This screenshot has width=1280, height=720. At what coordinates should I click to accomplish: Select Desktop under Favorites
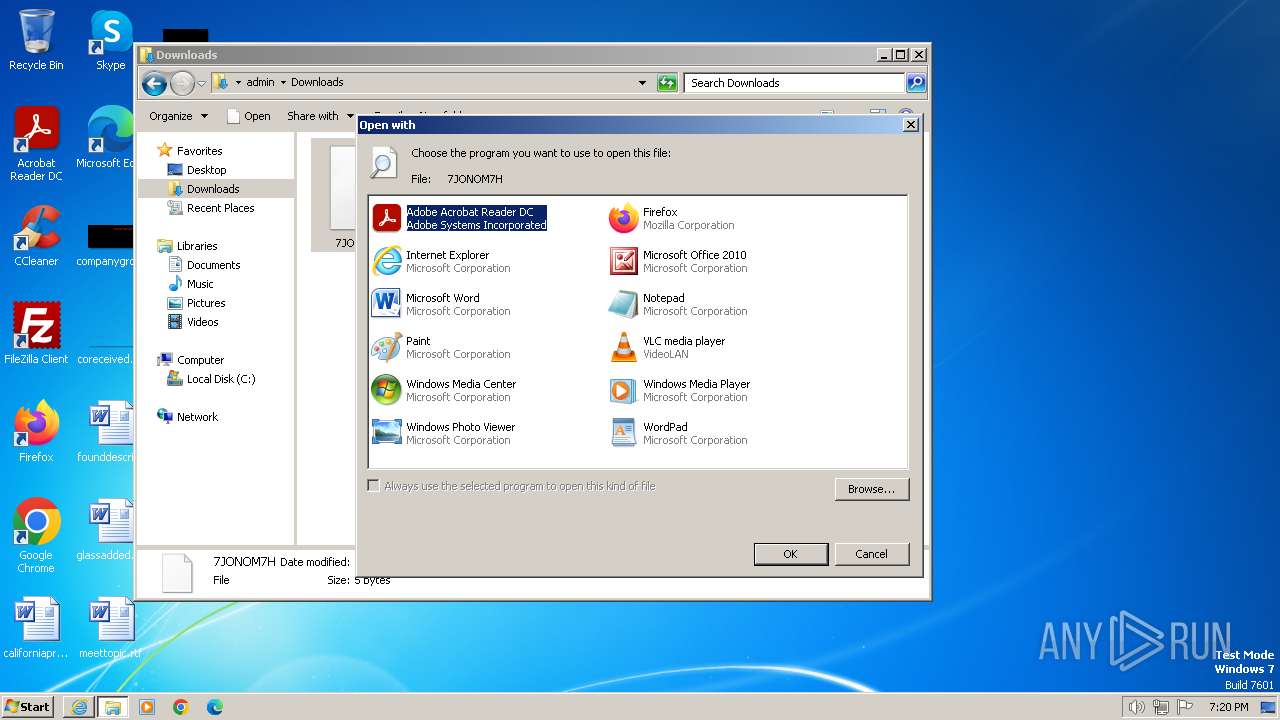click(206, 170)
